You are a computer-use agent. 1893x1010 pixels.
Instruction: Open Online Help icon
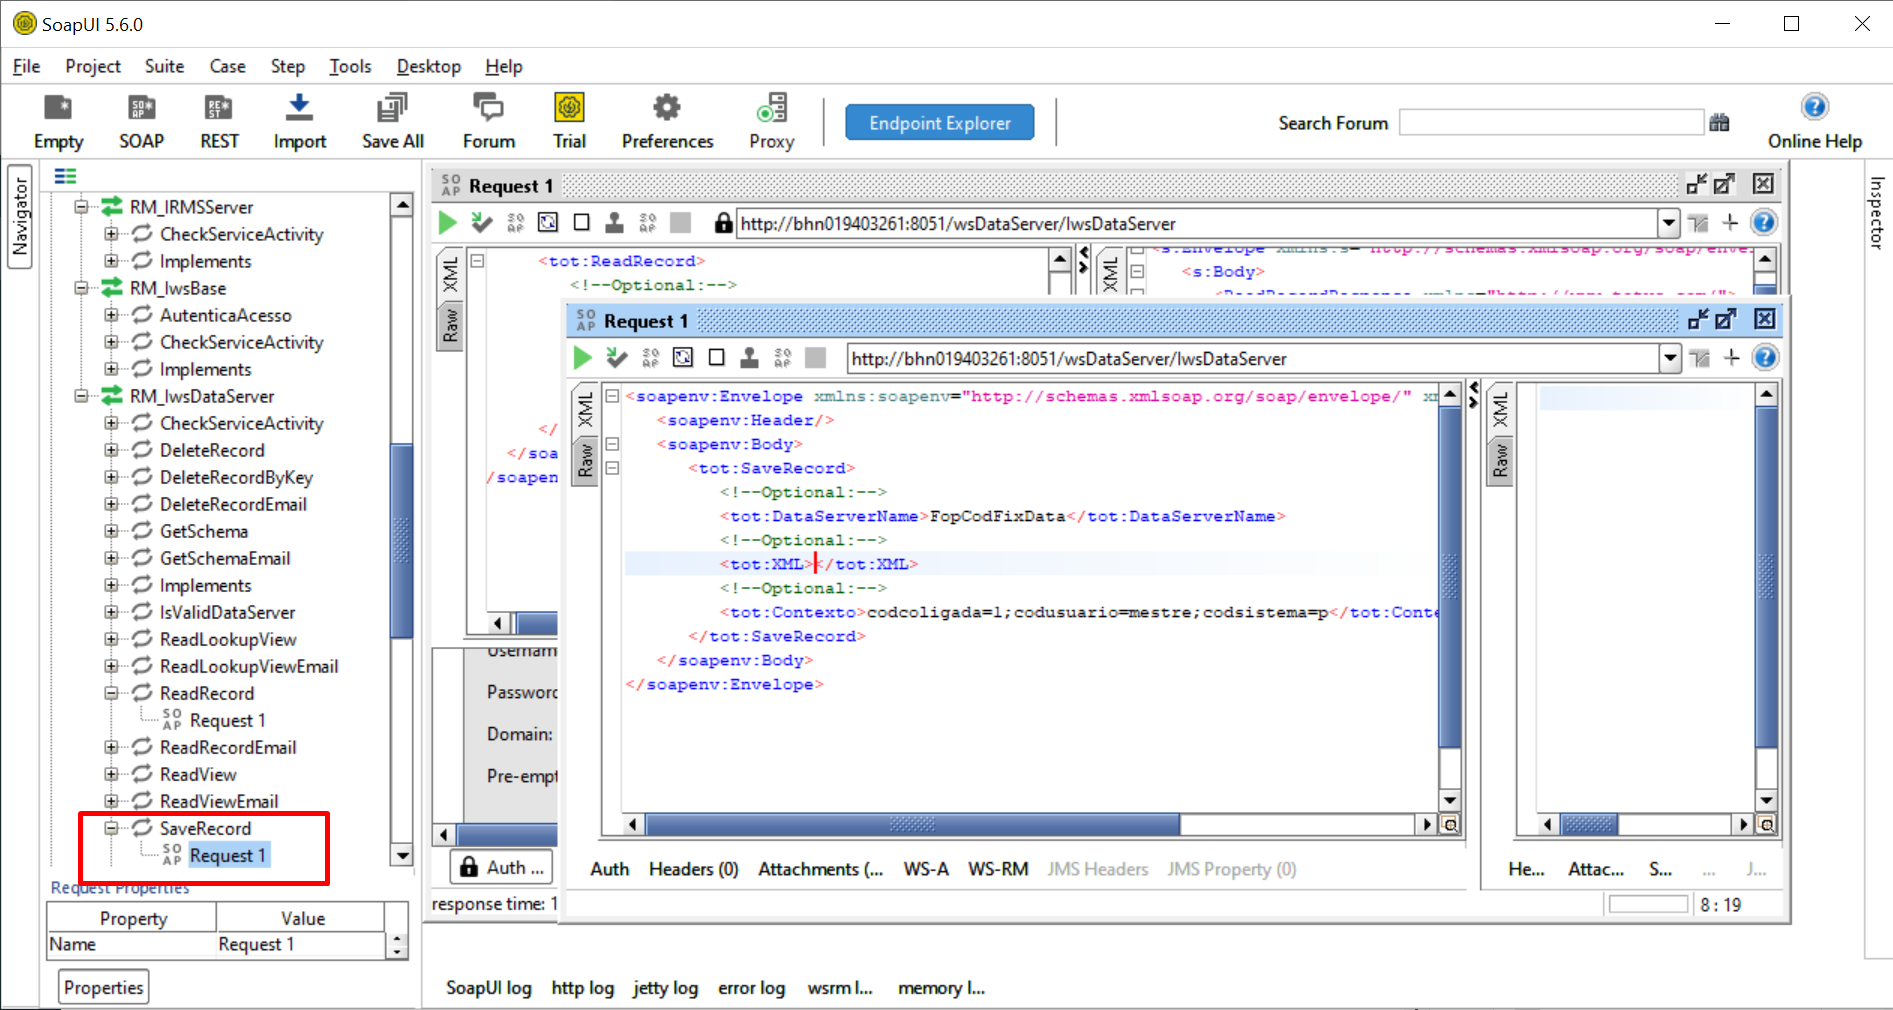[1814, 121]
